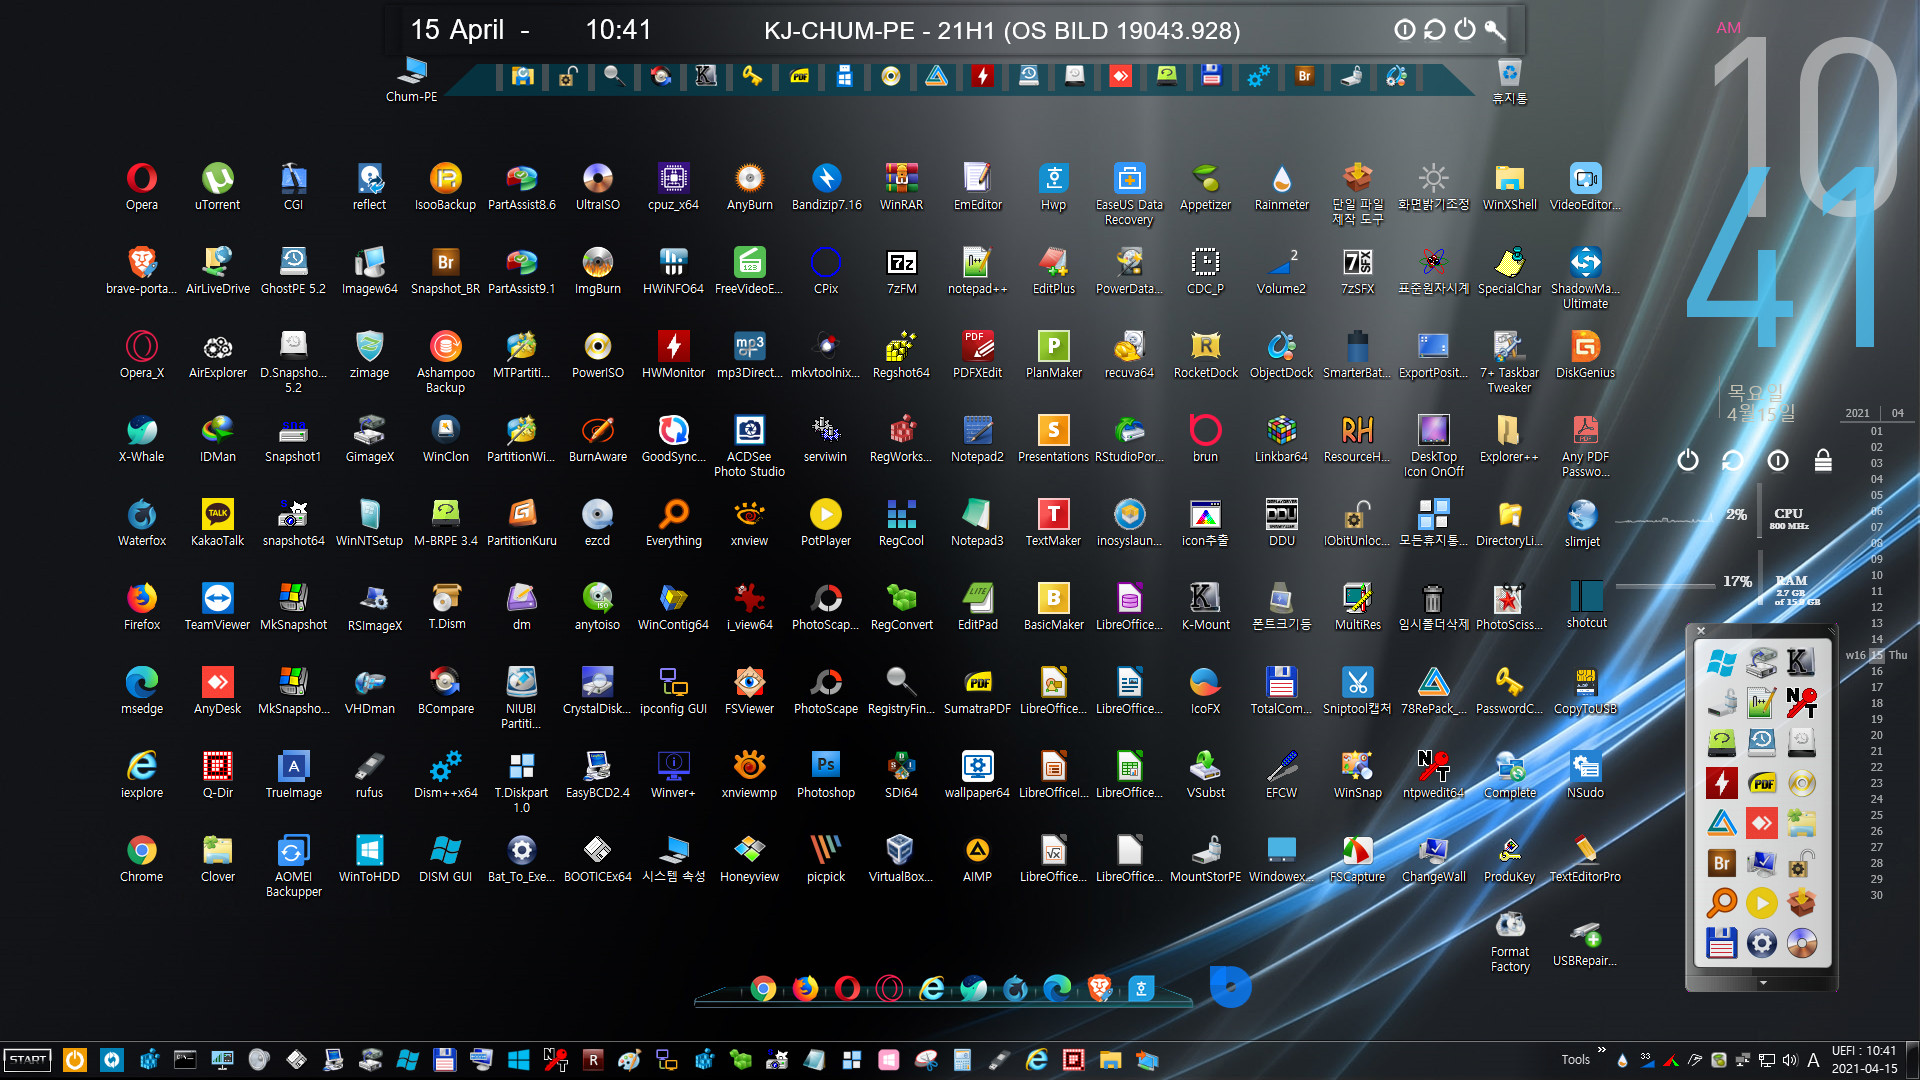Open the Chrome desktop shortcut

[141, 859]
